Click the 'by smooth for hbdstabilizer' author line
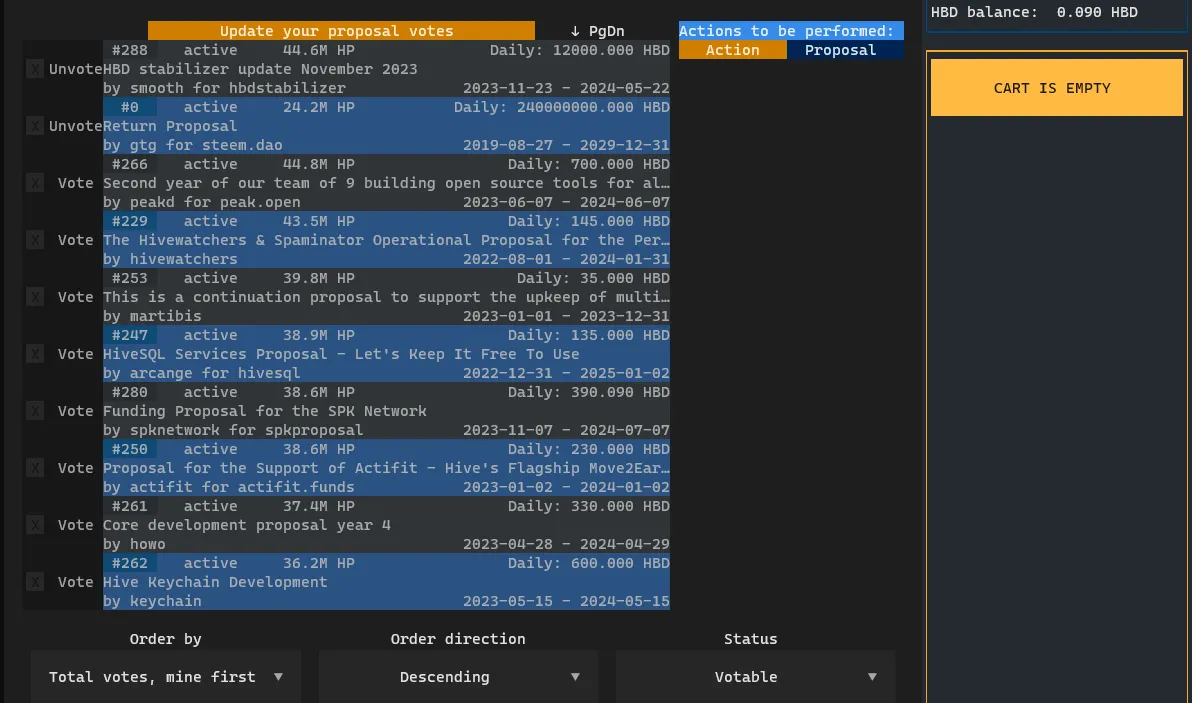 click(x=224, y=88)
